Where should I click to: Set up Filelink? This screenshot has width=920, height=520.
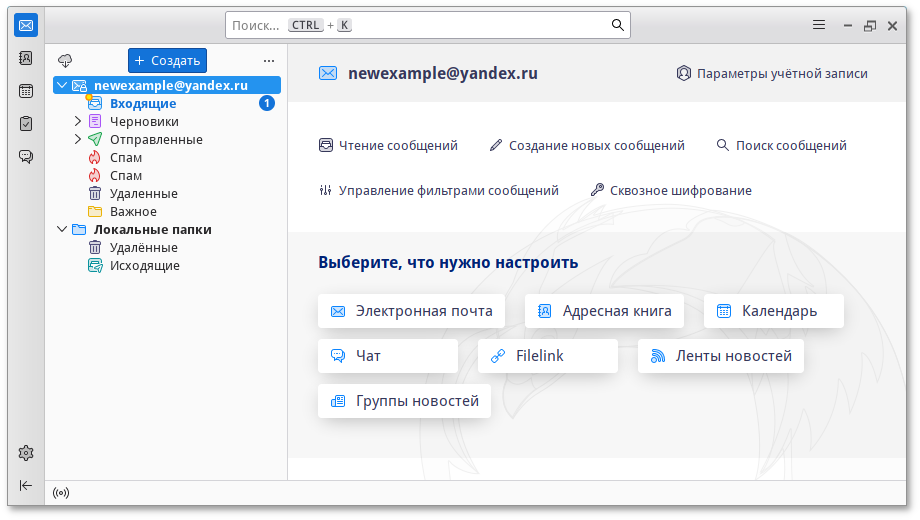pyautogui.click(x=548, y=356)
